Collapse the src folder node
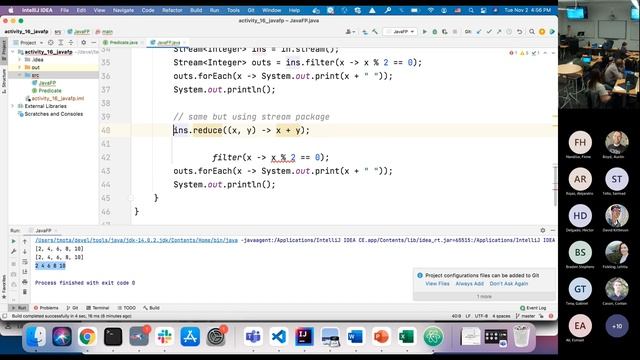Image resolution: width=640 pixels, height=360 pixels. pyautogui.click(x=20, y=75)
